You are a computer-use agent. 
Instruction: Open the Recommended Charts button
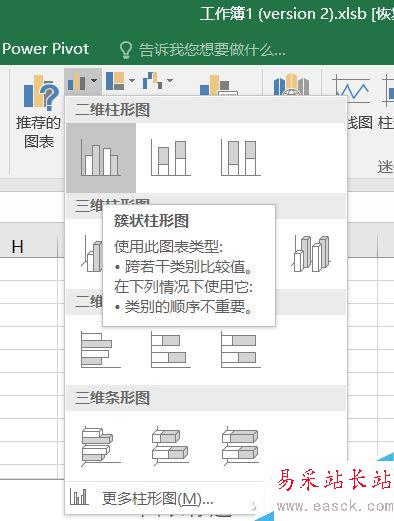pos(38,112)
